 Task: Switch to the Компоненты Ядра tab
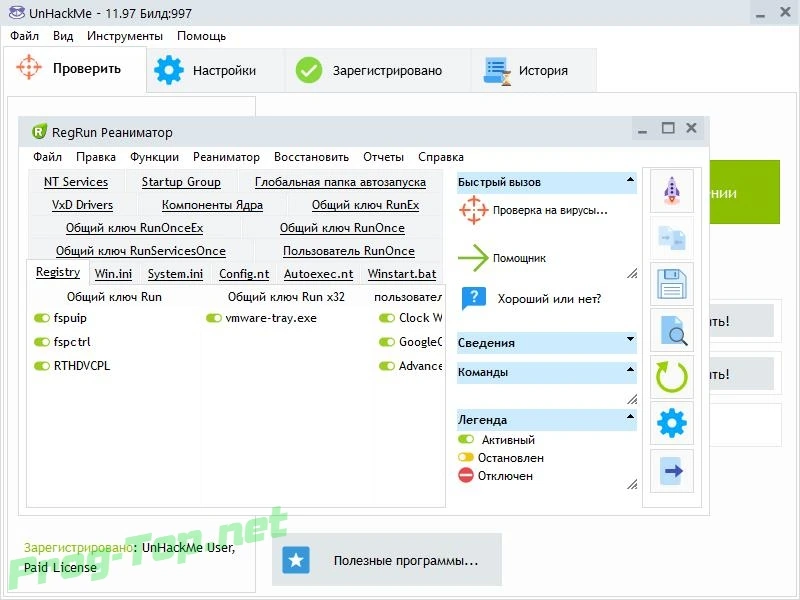pyautogui.click(x=212, y=205)
